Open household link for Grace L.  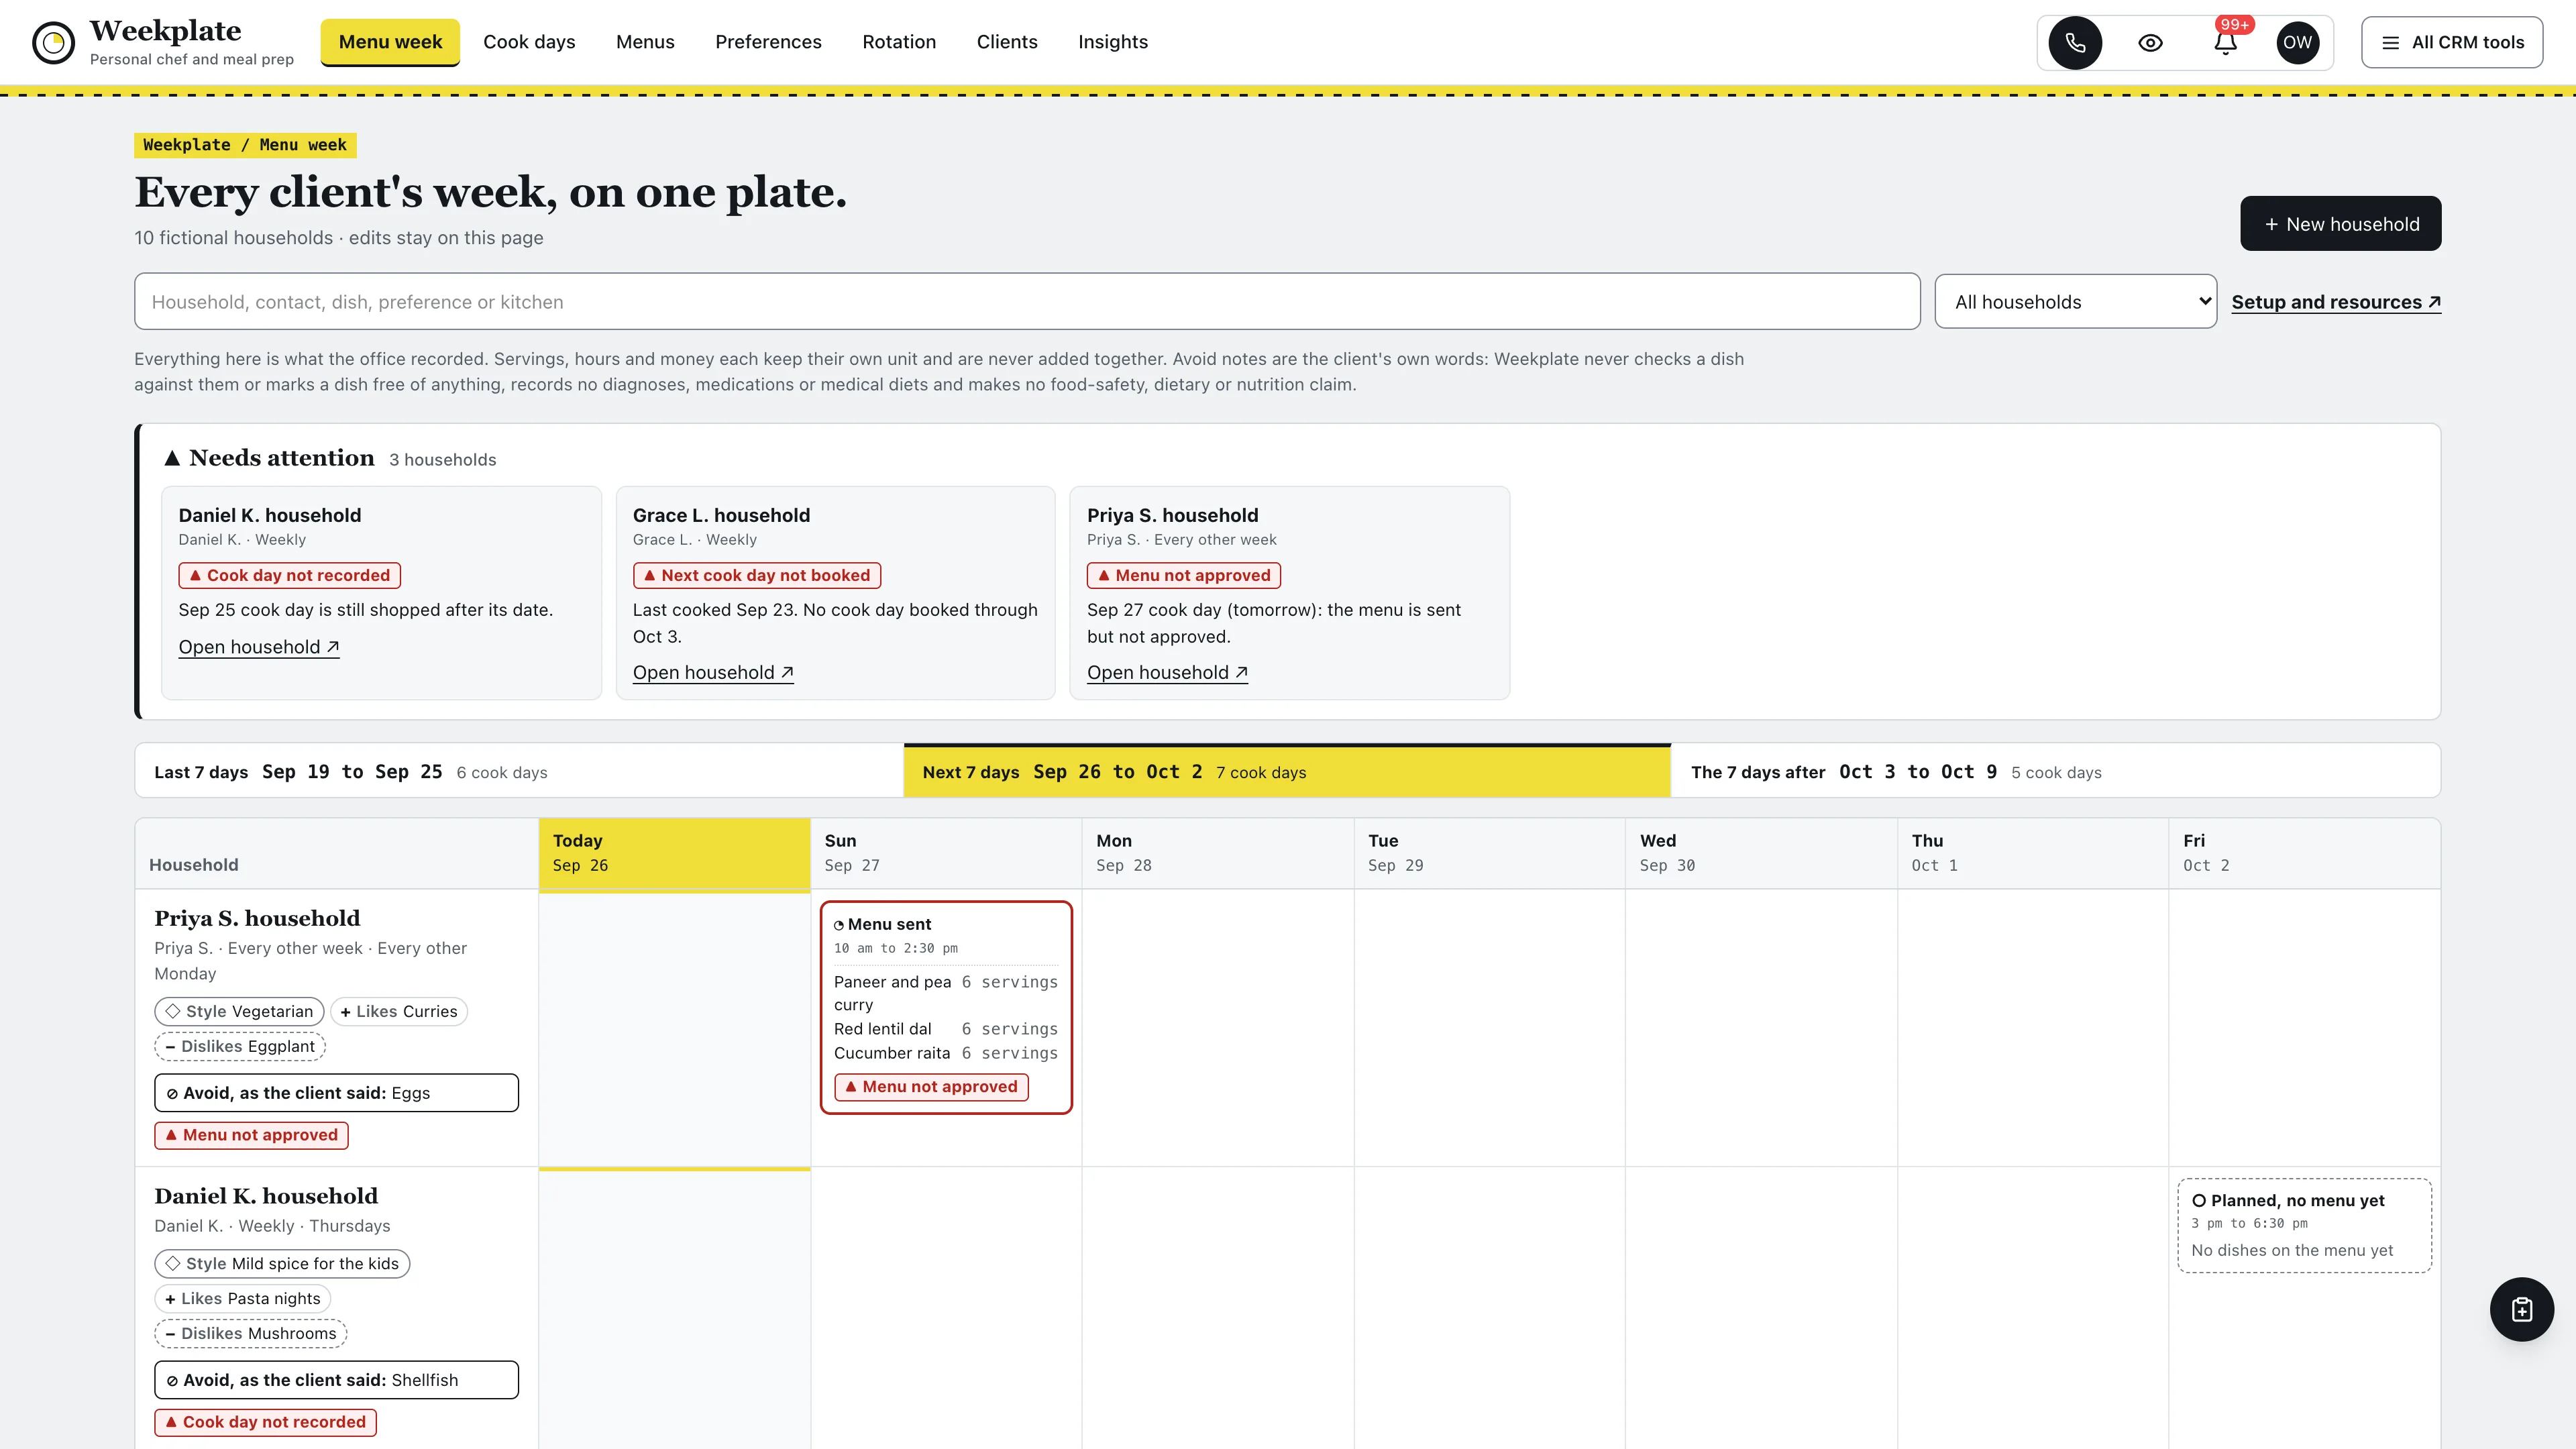[x=713, y=673]
